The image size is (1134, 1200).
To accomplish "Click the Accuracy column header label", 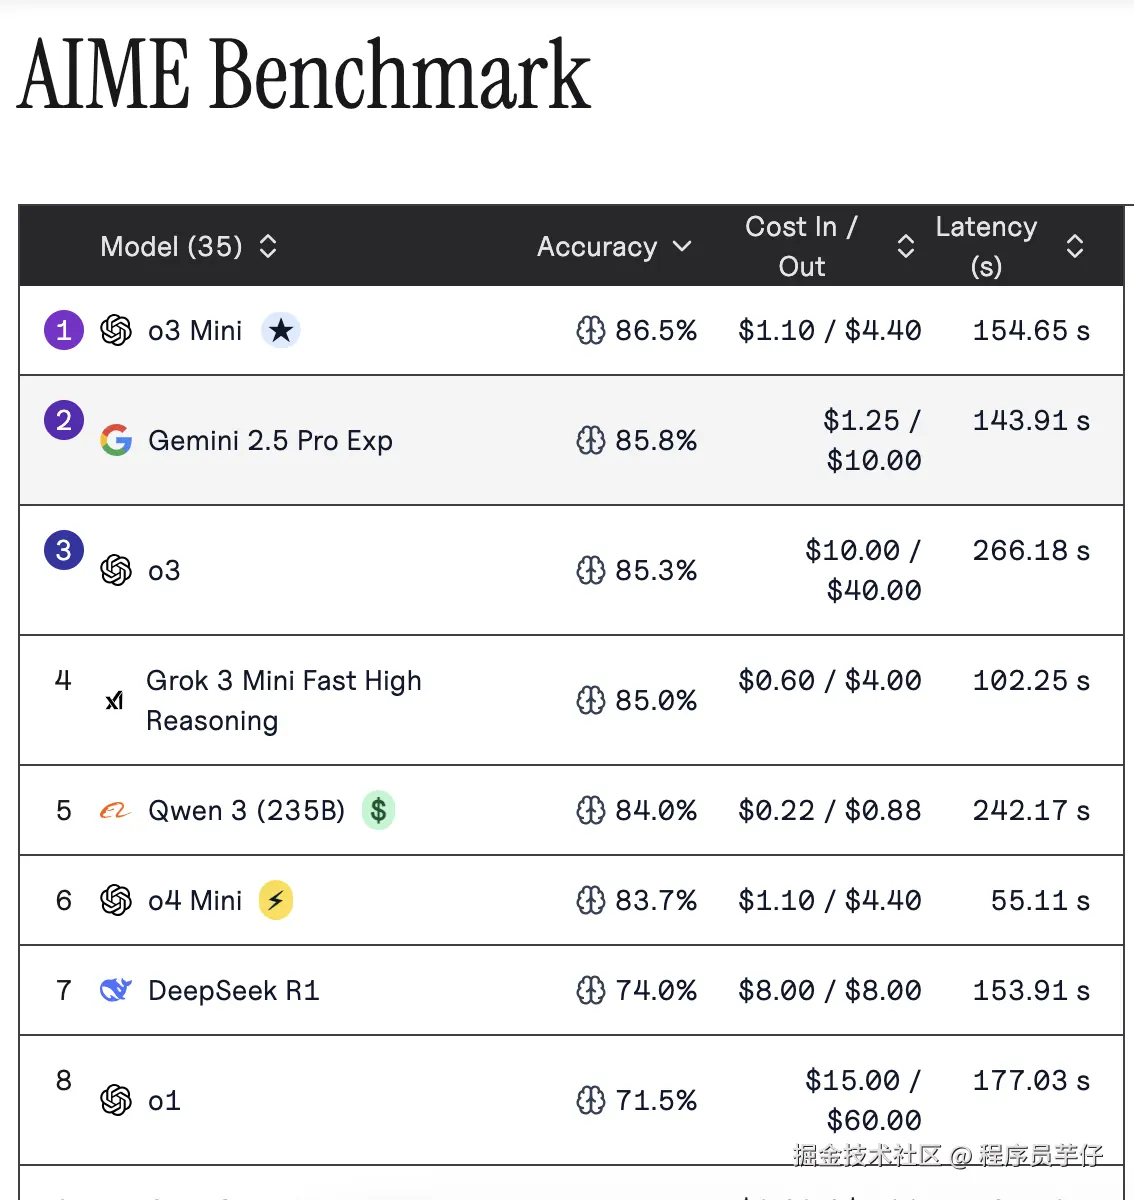I will 597,246.
